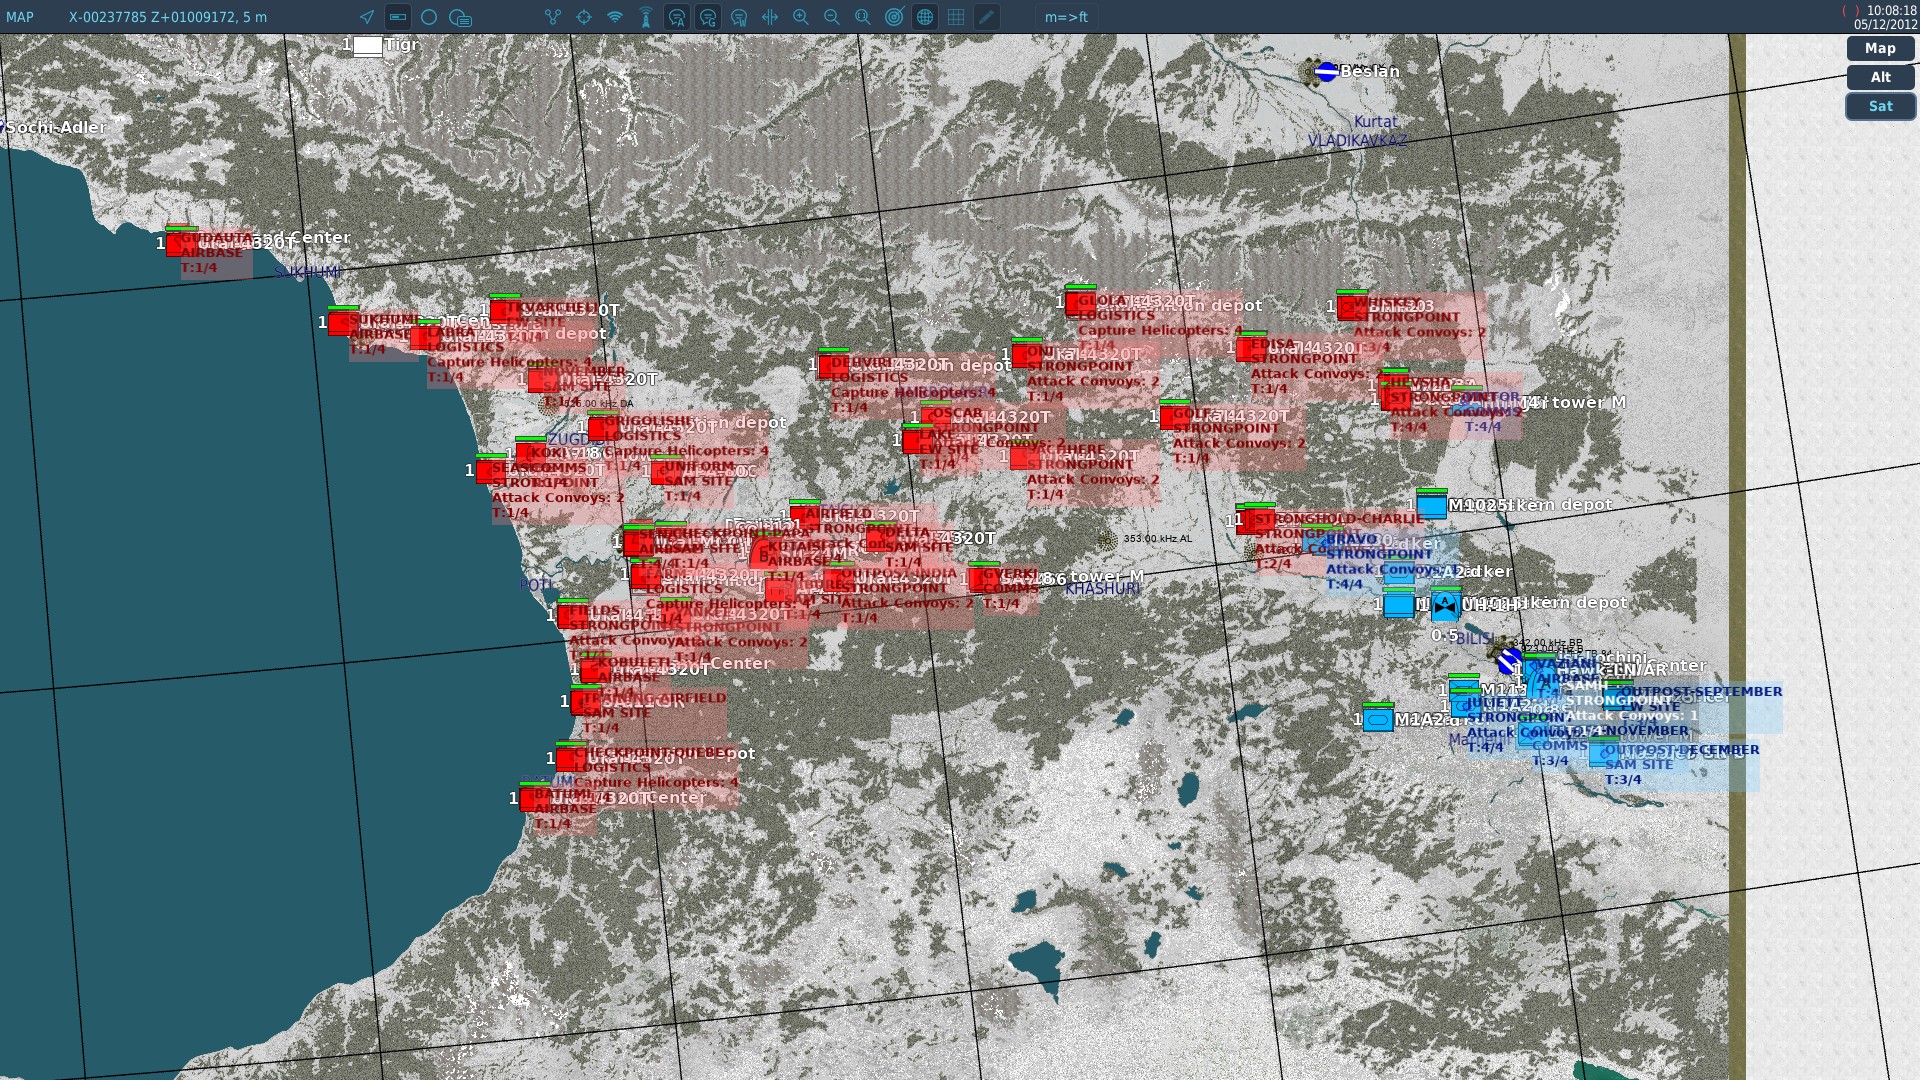
Task: Select the navigation arrow pointer tool
Action: click(367, 17)
